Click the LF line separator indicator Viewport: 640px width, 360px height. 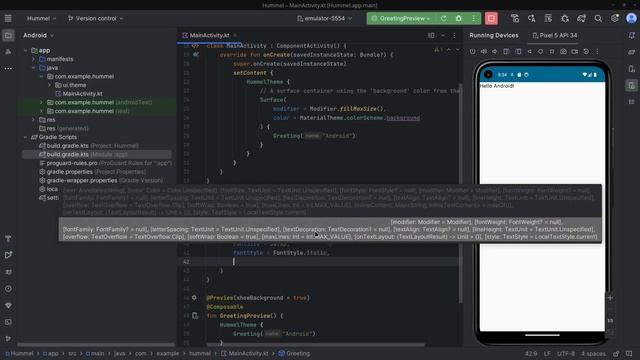tap(547, 353)
